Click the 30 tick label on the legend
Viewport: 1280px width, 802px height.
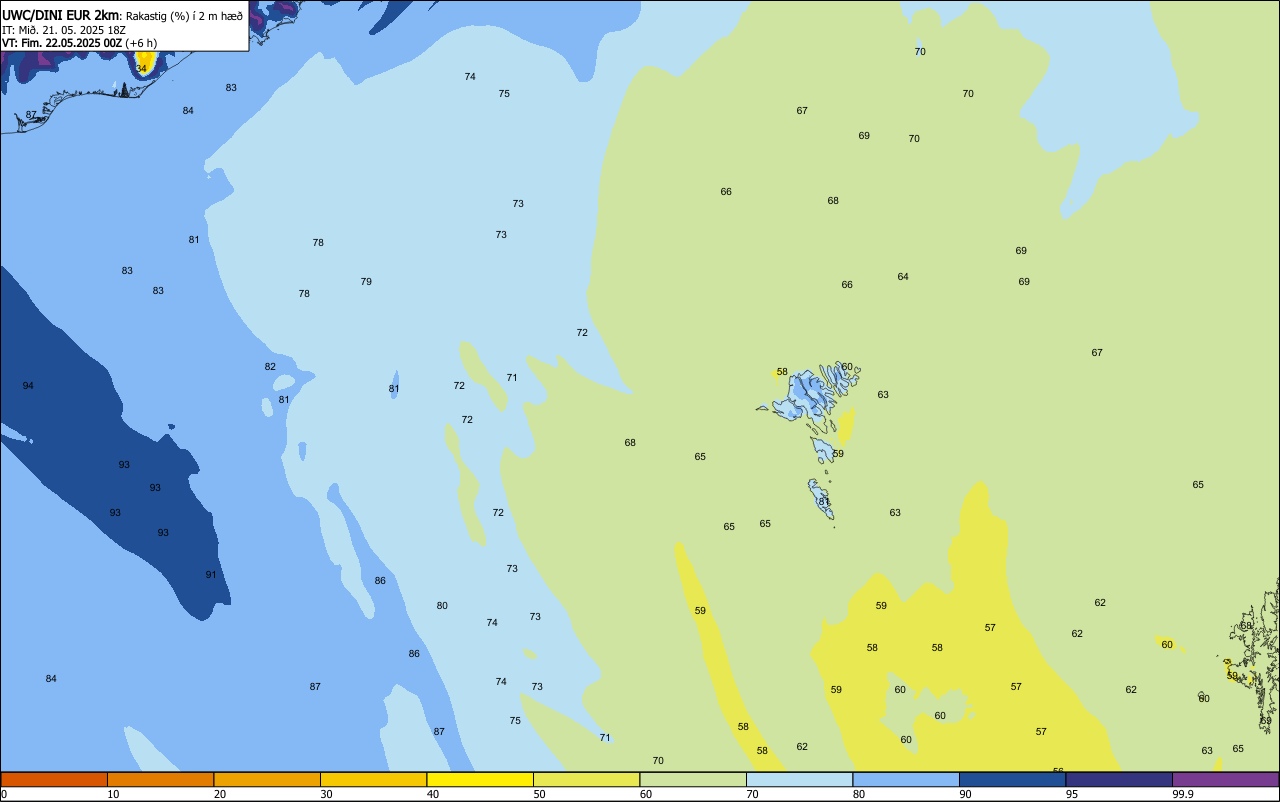click(326, 794)
